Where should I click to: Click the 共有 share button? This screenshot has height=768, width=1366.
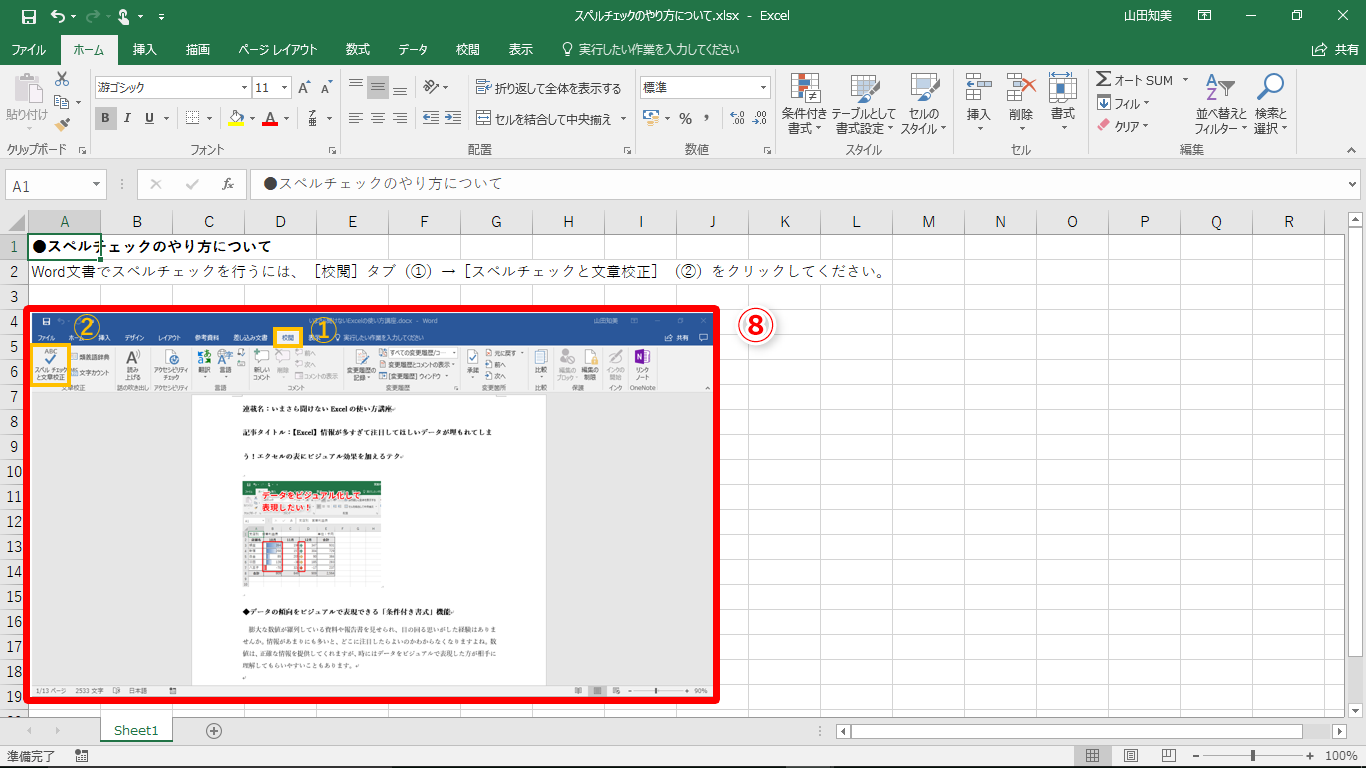1335,49
